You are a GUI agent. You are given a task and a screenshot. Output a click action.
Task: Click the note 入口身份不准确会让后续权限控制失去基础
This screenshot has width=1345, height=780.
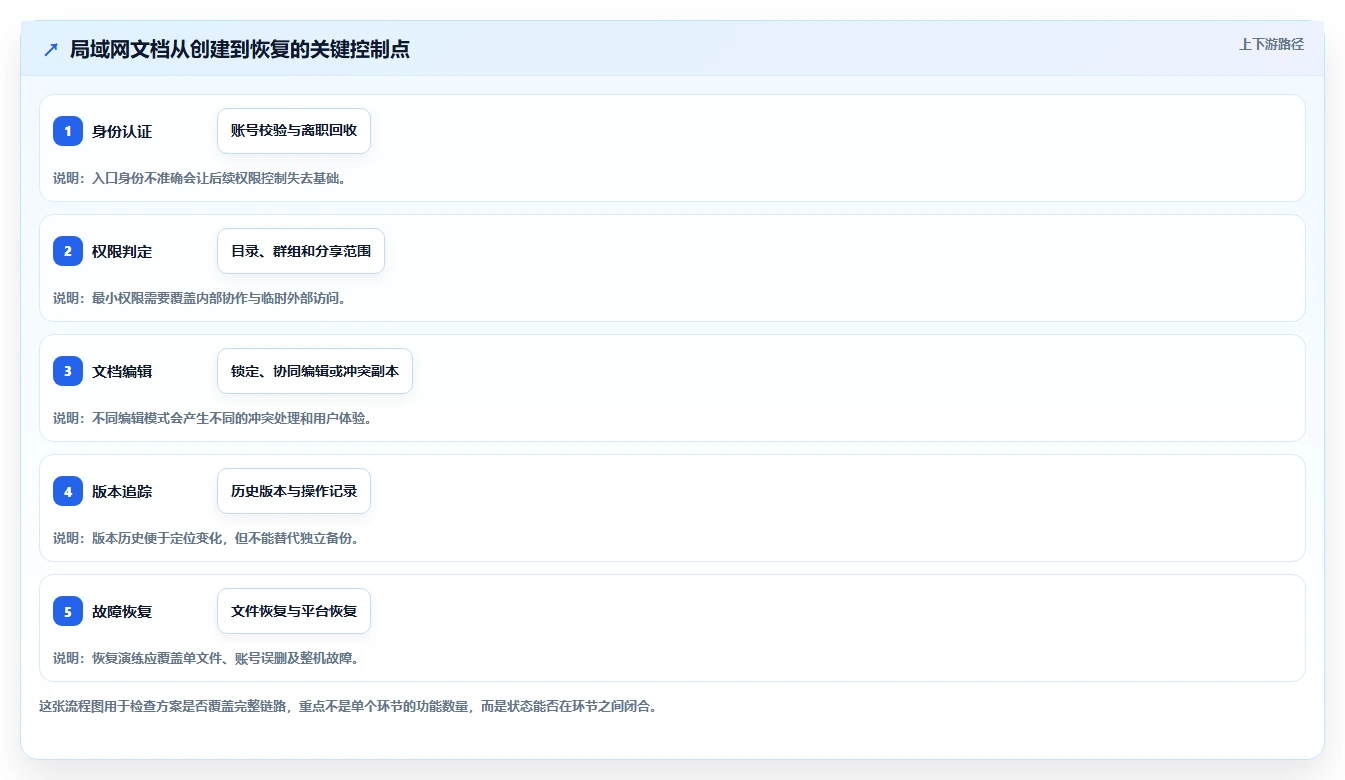(219, 178)
